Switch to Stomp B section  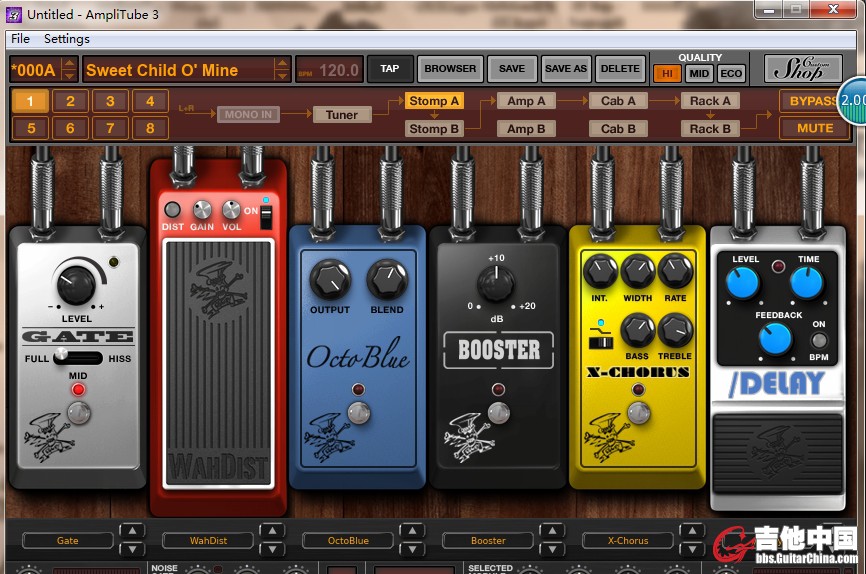click(434, 129)
